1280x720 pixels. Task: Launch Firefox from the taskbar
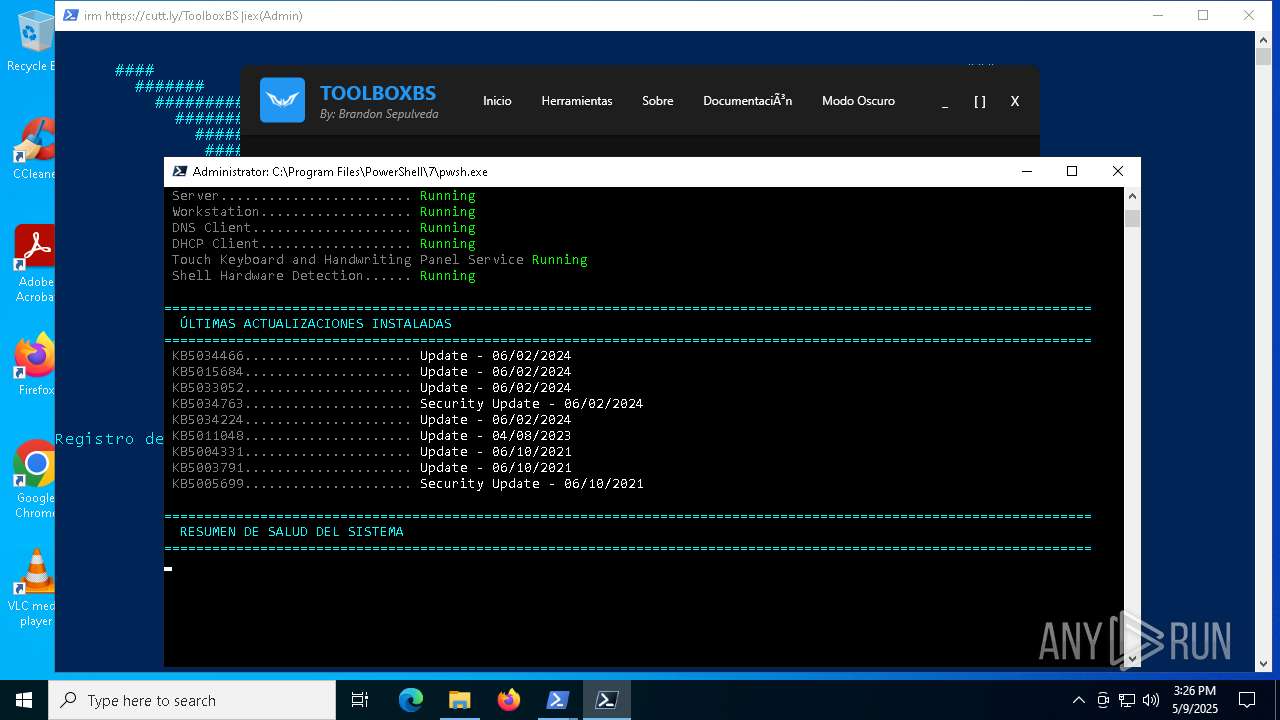[x=509, y=700]
